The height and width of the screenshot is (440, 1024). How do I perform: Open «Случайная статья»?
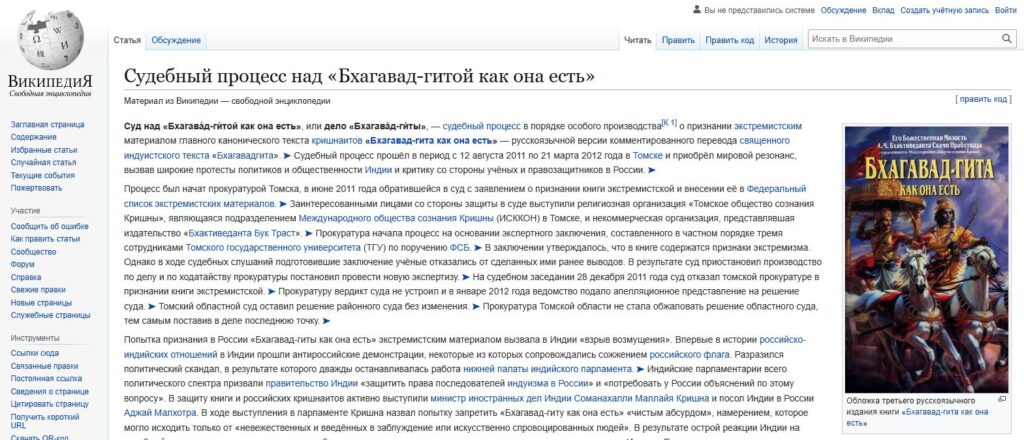click(43, 163)
